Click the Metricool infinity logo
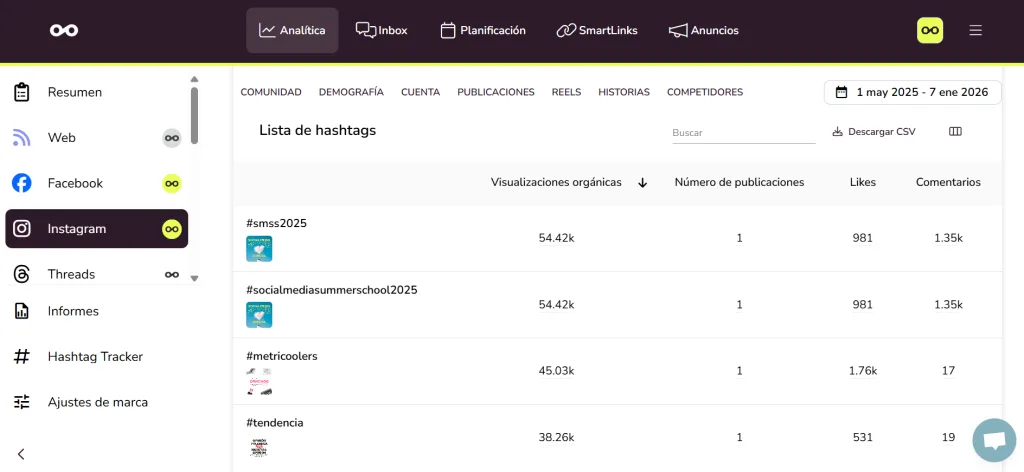The image size is (1024, 472). pyautogui.click(x=64, y=30)
